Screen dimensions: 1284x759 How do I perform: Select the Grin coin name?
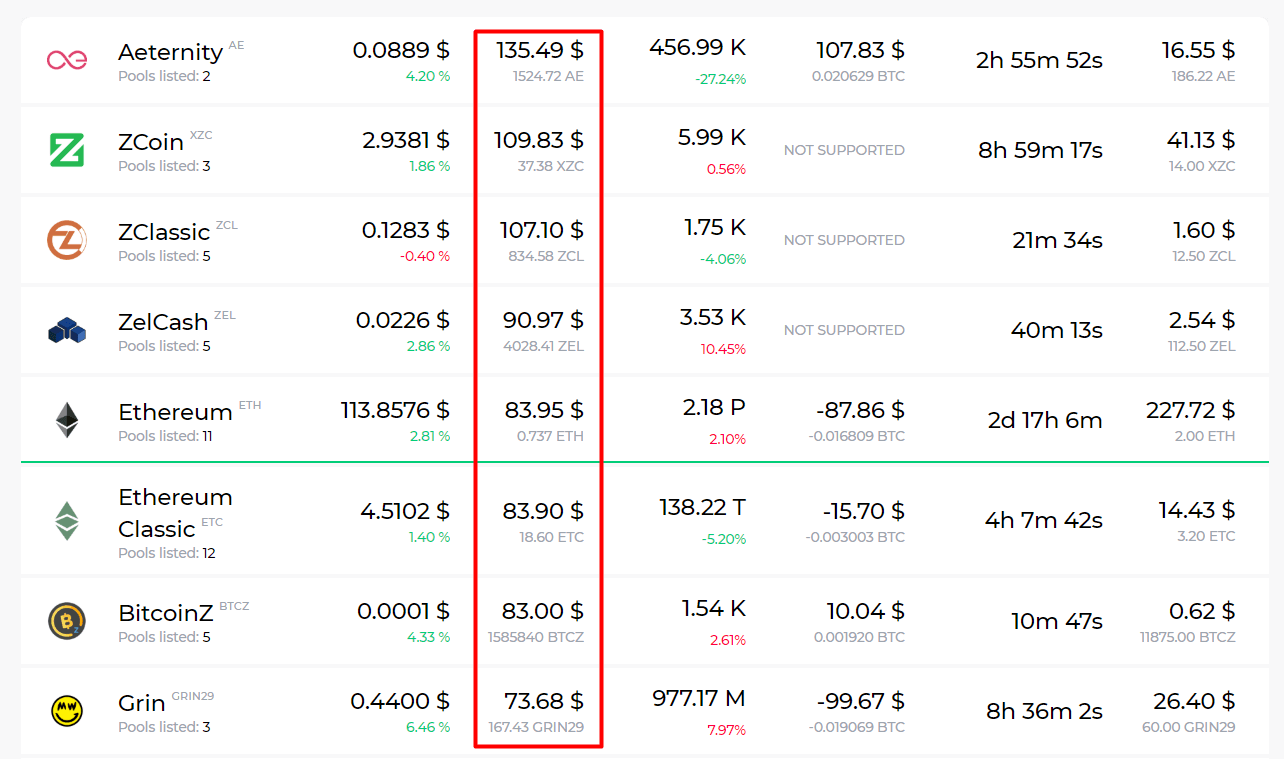(x=142, y=703)
